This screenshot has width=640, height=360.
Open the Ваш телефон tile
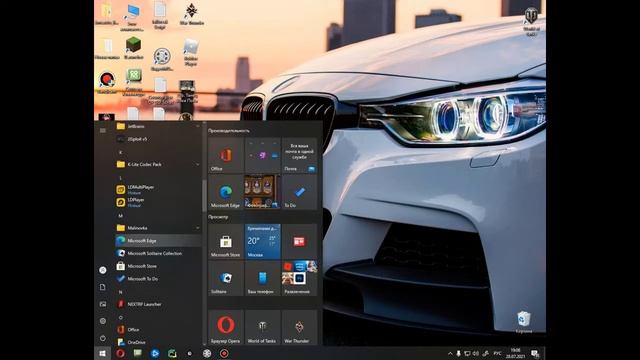click(262, 278)
